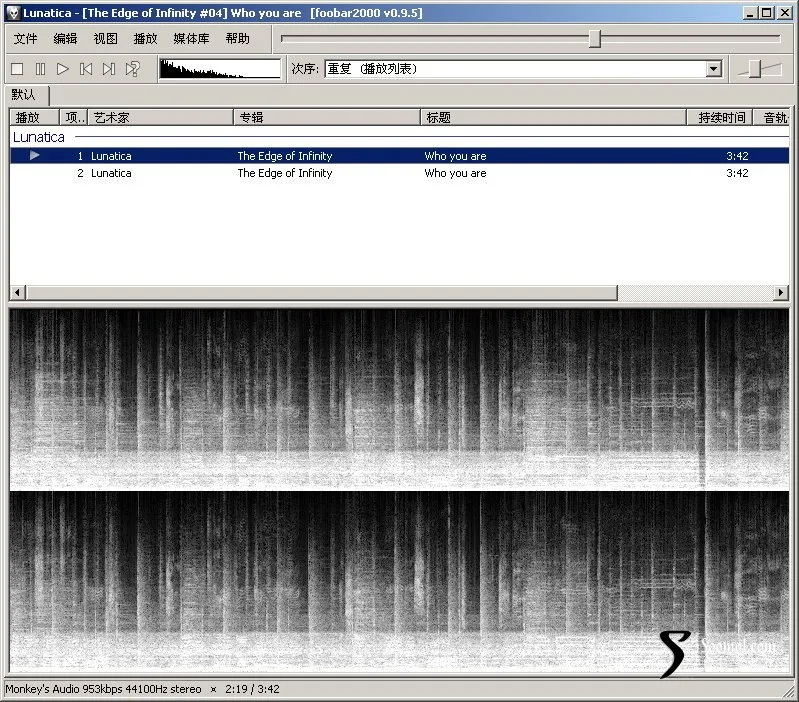The width and height of the screenshot is (799, 702).
Task: Select playlist item 1 Lunatica row
Action: click(x=400, y=156)
